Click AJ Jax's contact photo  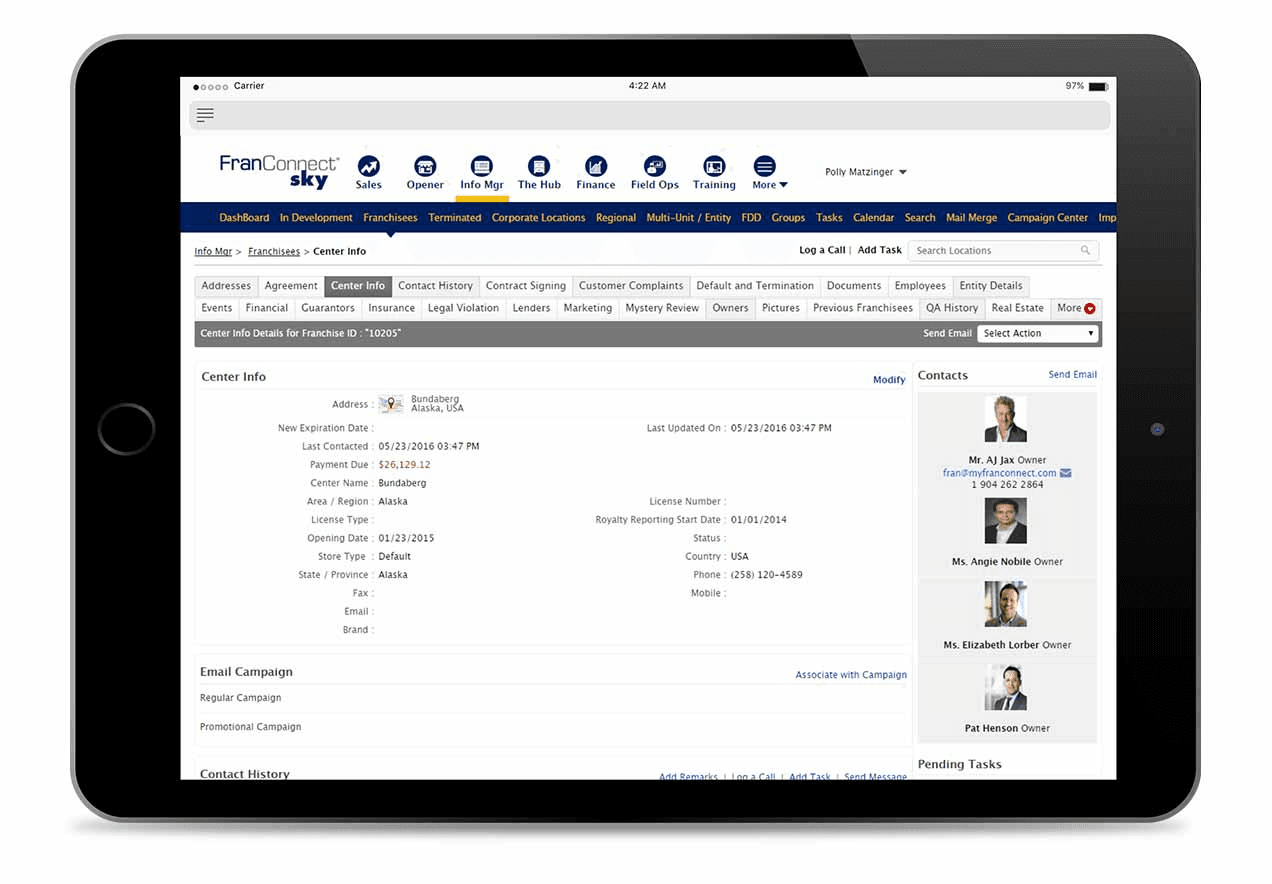click(1005, 420)
